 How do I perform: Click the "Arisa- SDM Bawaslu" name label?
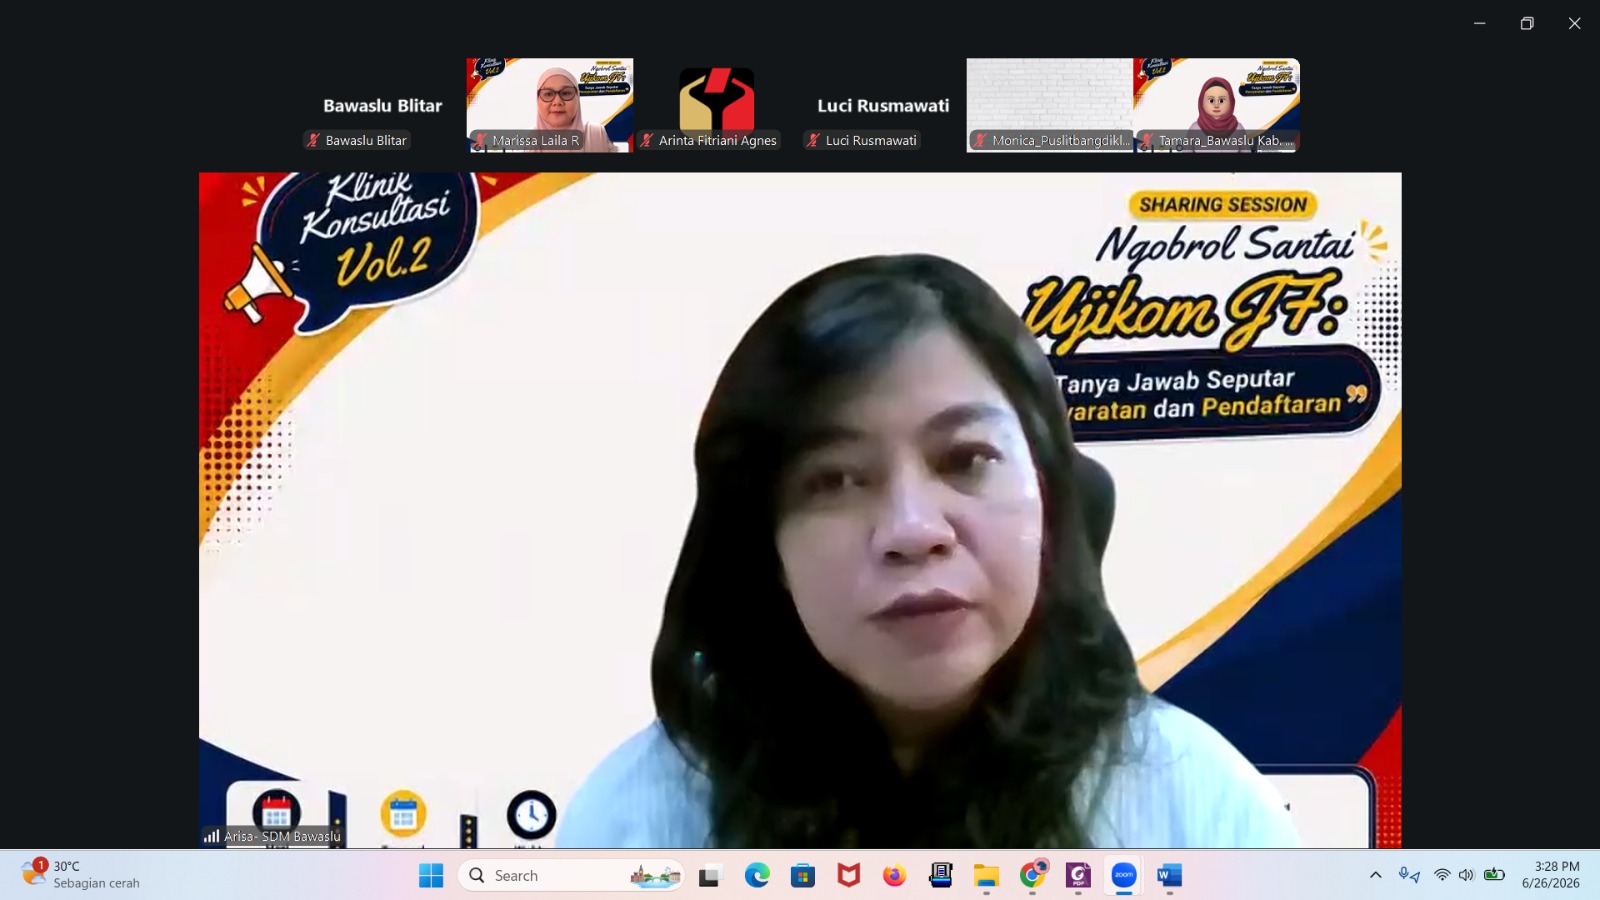(x=283, y=836)
